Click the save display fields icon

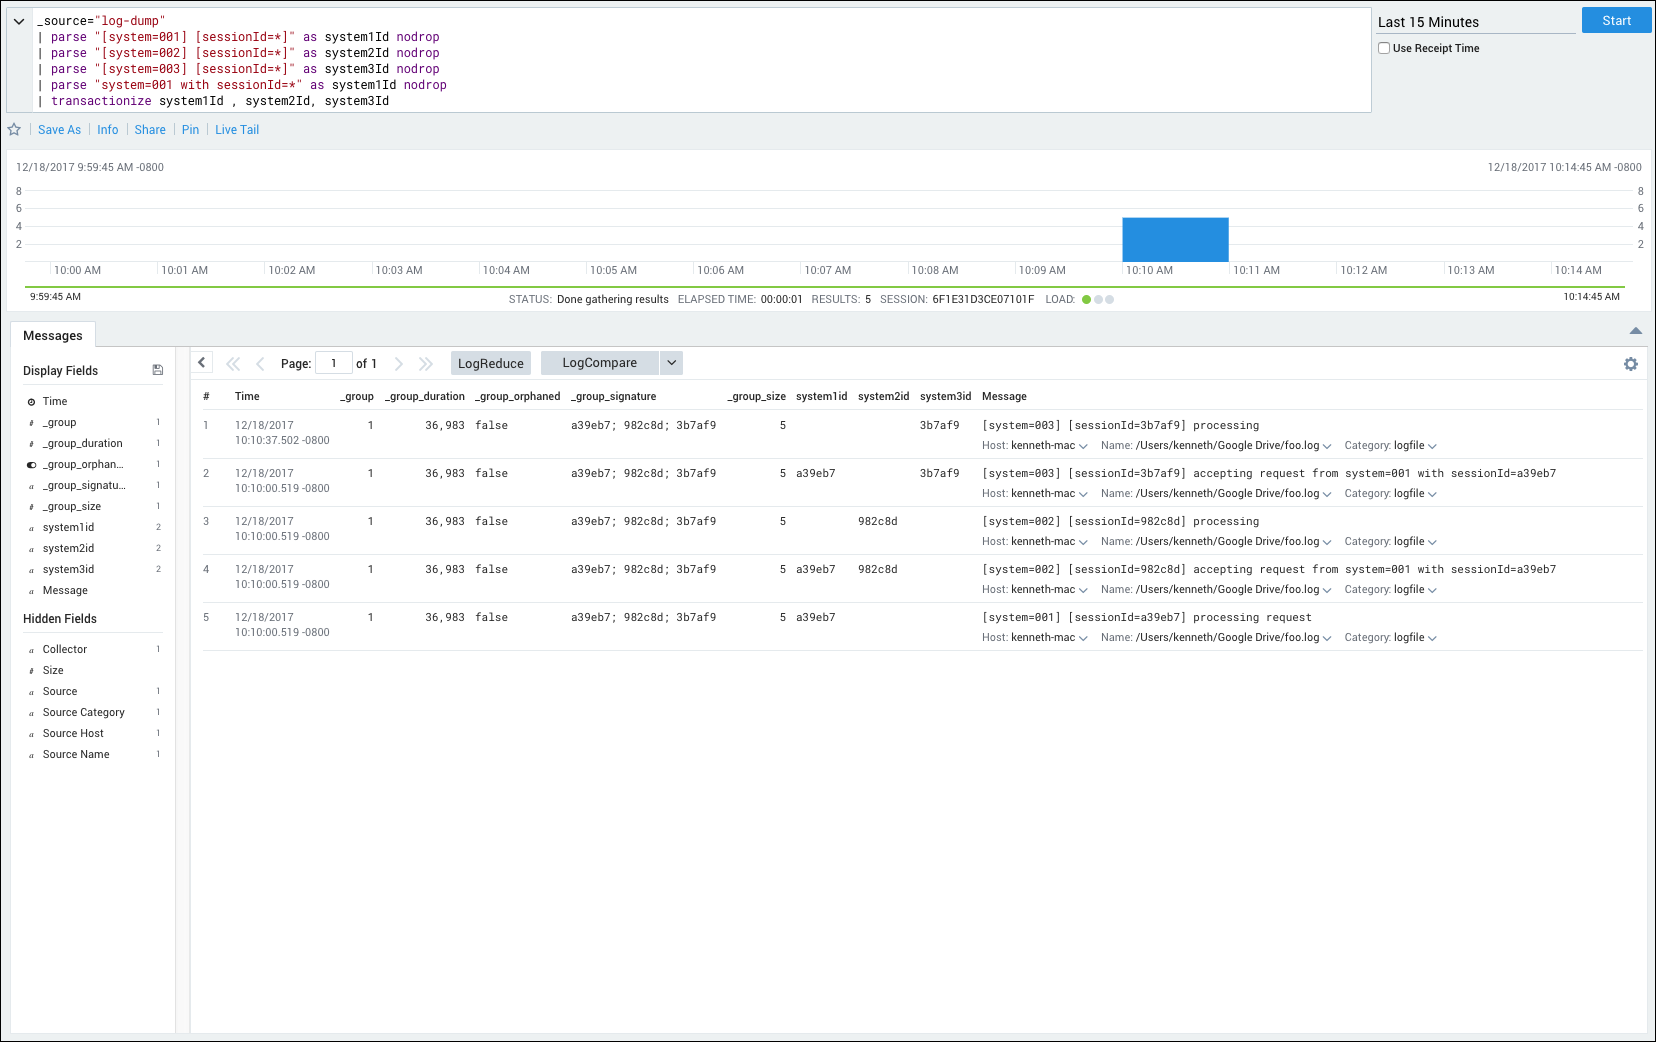(157, 370)
